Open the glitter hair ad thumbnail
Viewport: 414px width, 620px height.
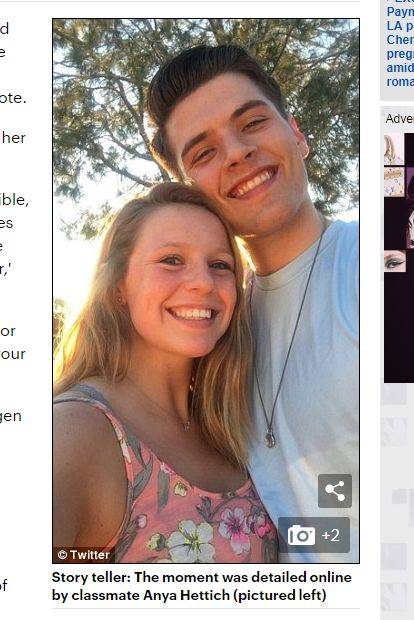click(x=394, y=182)
